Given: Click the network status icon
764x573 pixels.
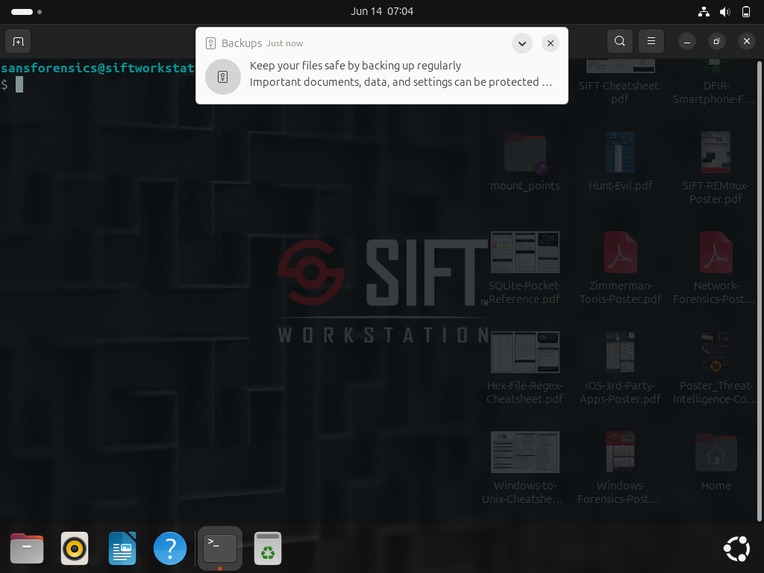Looking at the screenshot, I should pyautogui.click(x=704, y=12).
